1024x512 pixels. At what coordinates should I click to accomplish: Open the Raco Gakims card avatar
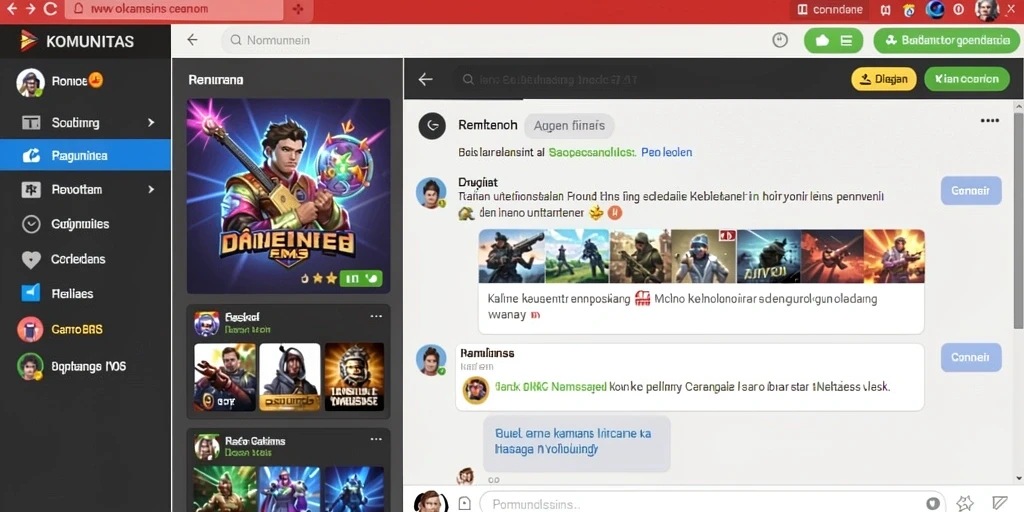coord(206,447)
